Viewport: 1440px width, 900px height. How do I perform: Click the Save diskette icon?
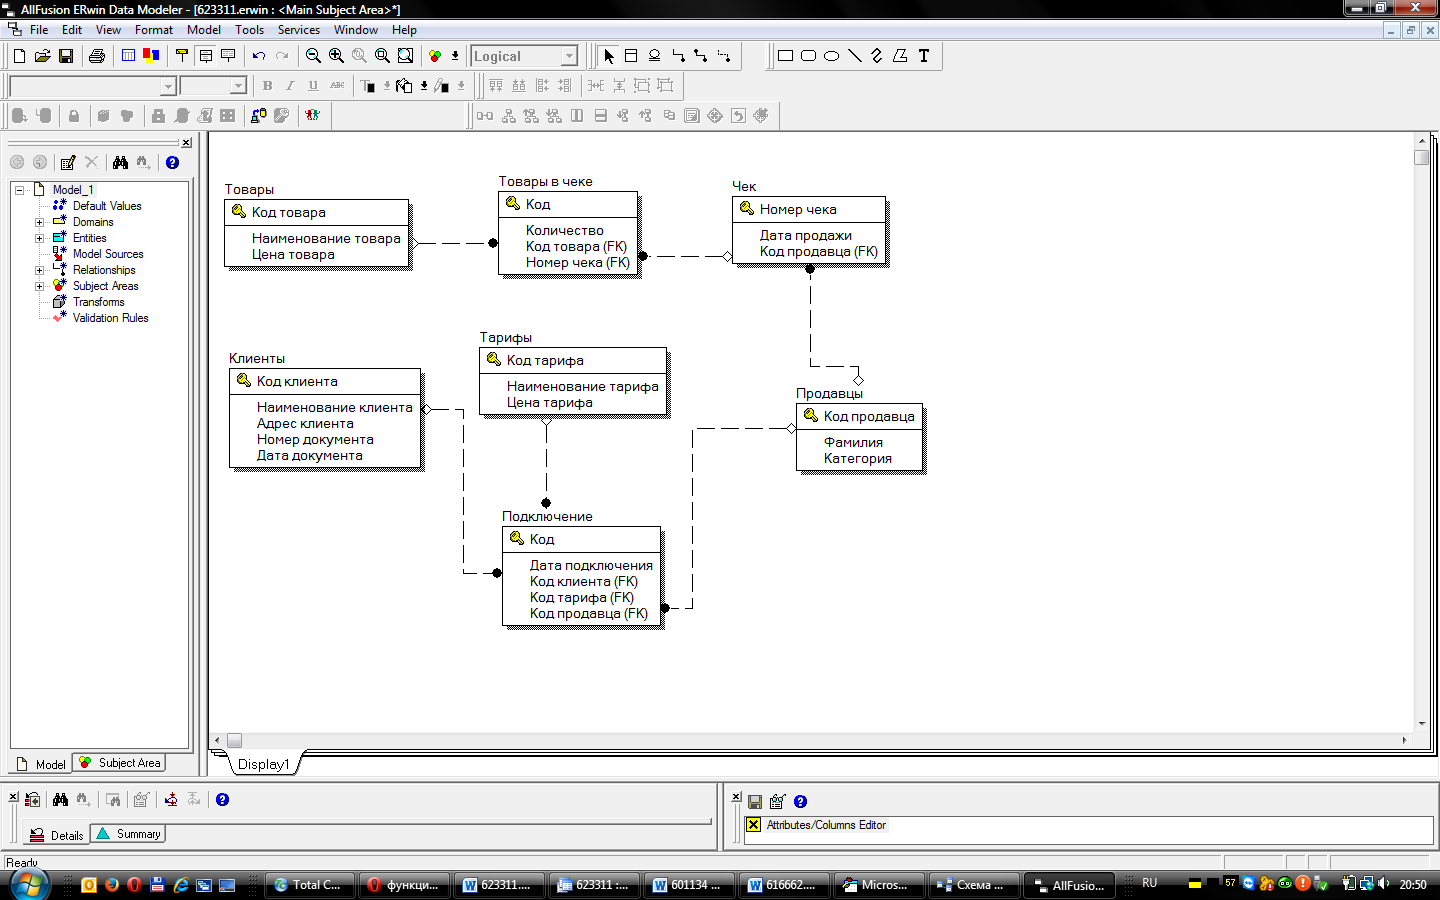coord(66,56)
